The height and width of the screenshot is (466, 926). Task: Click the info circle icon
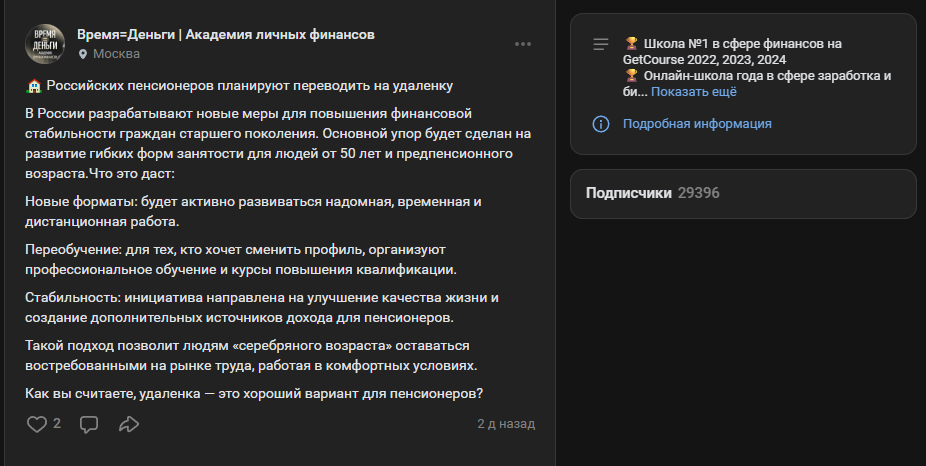(601, 124)
